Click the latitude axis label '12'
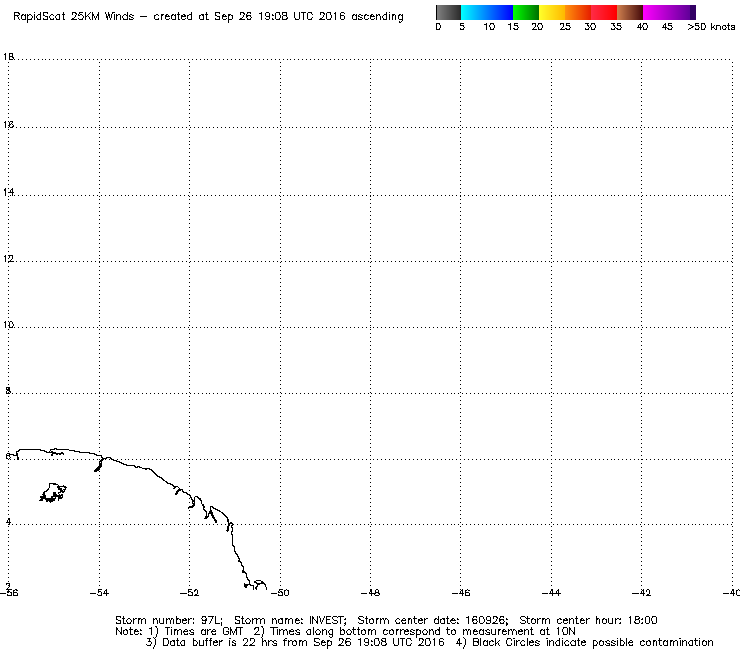The image size is (740, 650). point(8,259)
